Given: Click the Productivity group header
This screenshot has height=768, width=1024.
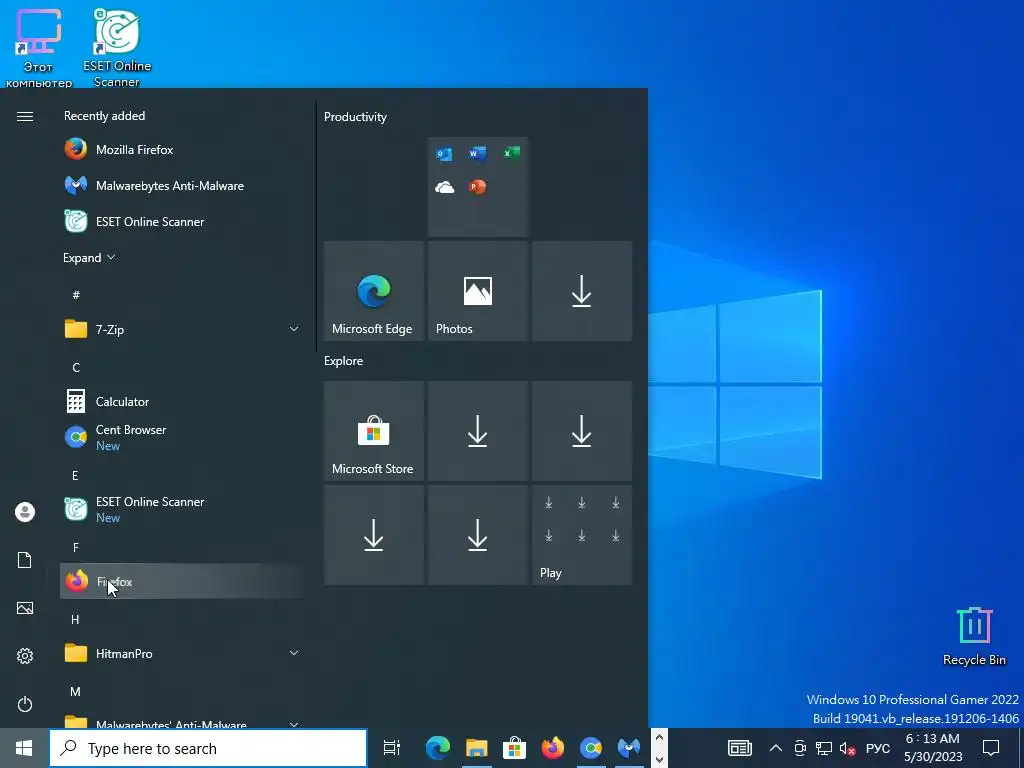Looking at the screenshot, I should click(355, 117).
